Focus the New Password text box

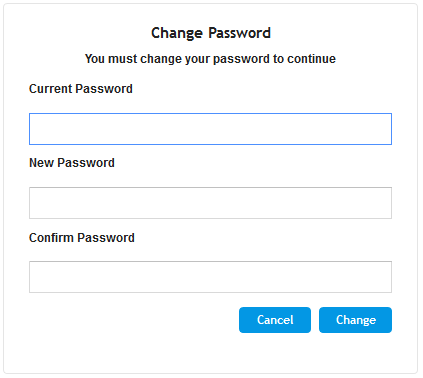210,203
